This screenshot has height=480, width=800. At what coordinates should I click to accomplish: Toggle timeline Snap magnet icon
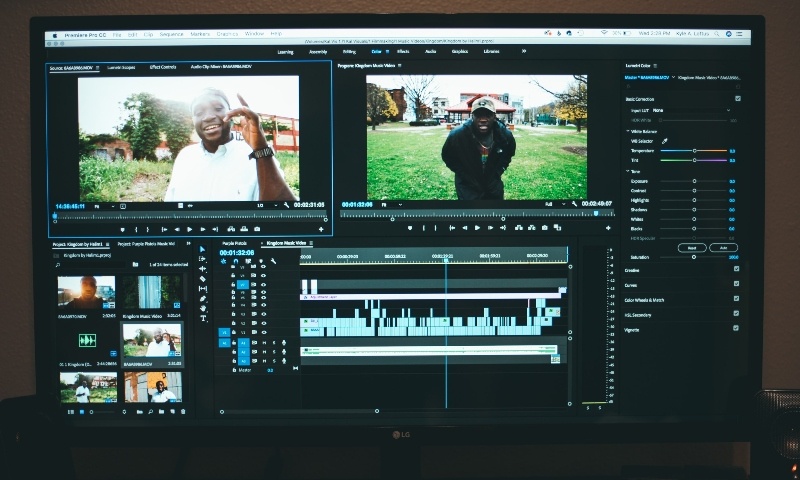(236, 261)
